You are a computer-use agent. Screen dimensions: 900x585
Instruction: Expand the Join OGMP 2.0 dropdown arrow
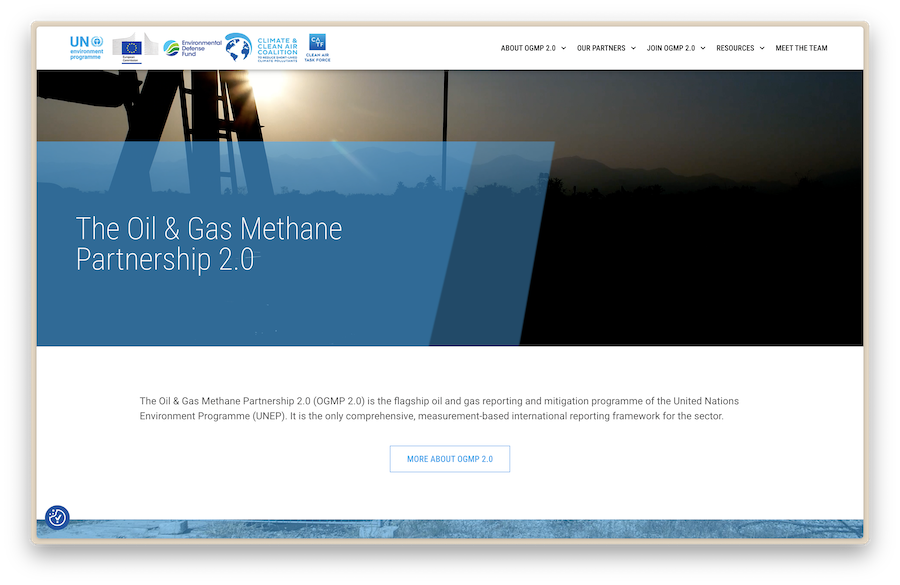click(703, 48)
